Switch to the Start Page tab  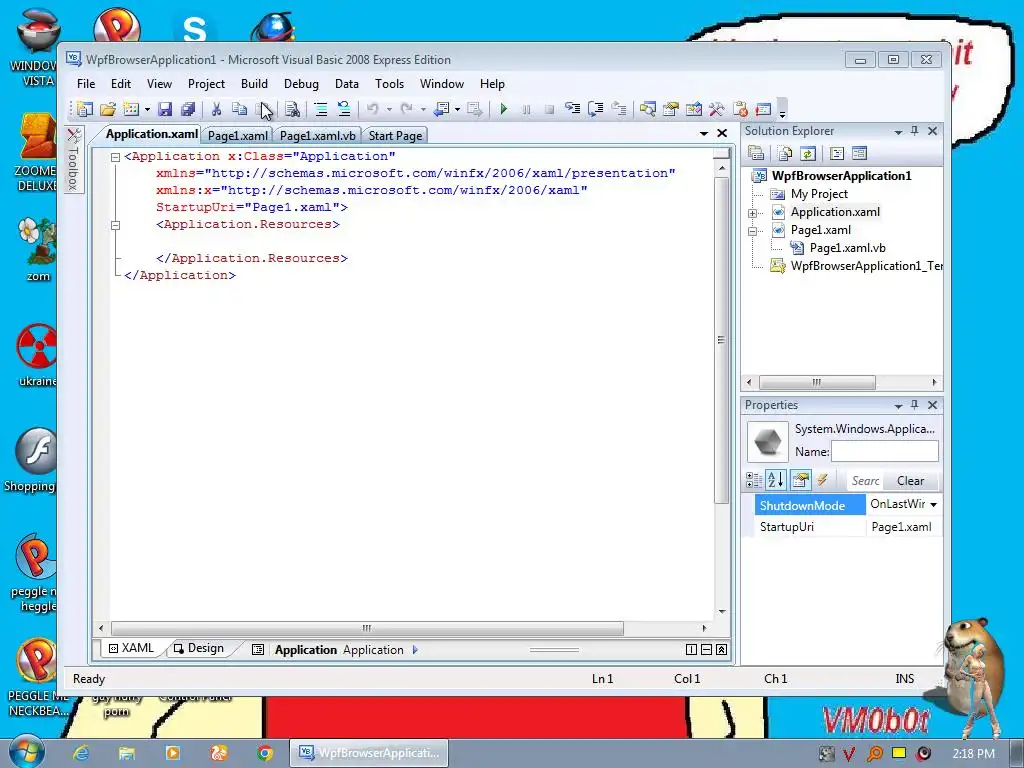(395, 136)
